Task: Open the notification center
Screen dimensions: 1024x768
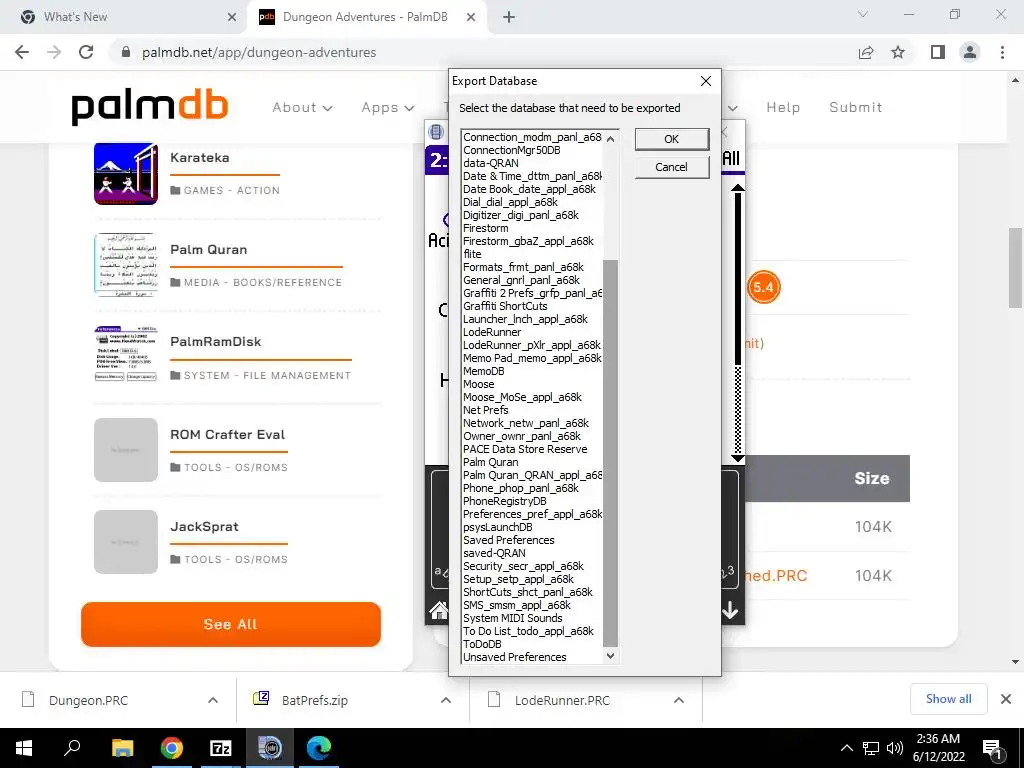Action: point(993,750)
